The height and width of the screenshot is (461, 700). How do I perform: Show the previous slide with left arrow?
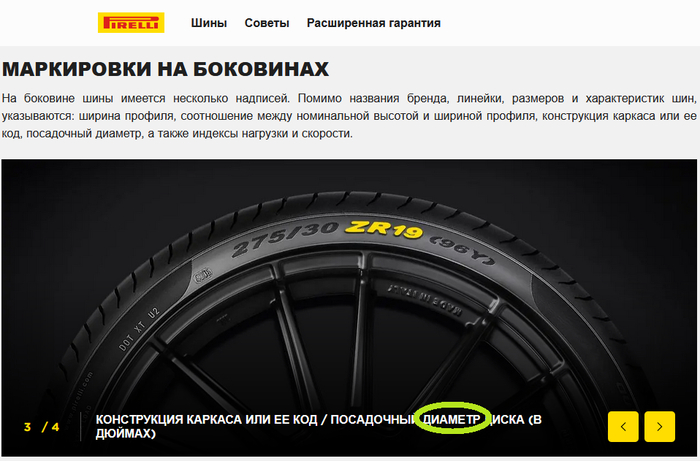[x=623, y=427]
